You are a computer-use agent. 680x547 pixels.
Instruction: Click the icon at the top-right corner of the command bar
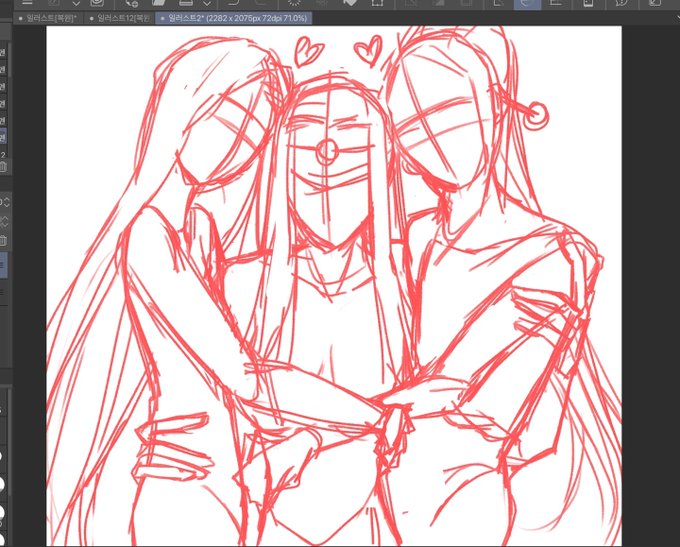pos(655,3)
